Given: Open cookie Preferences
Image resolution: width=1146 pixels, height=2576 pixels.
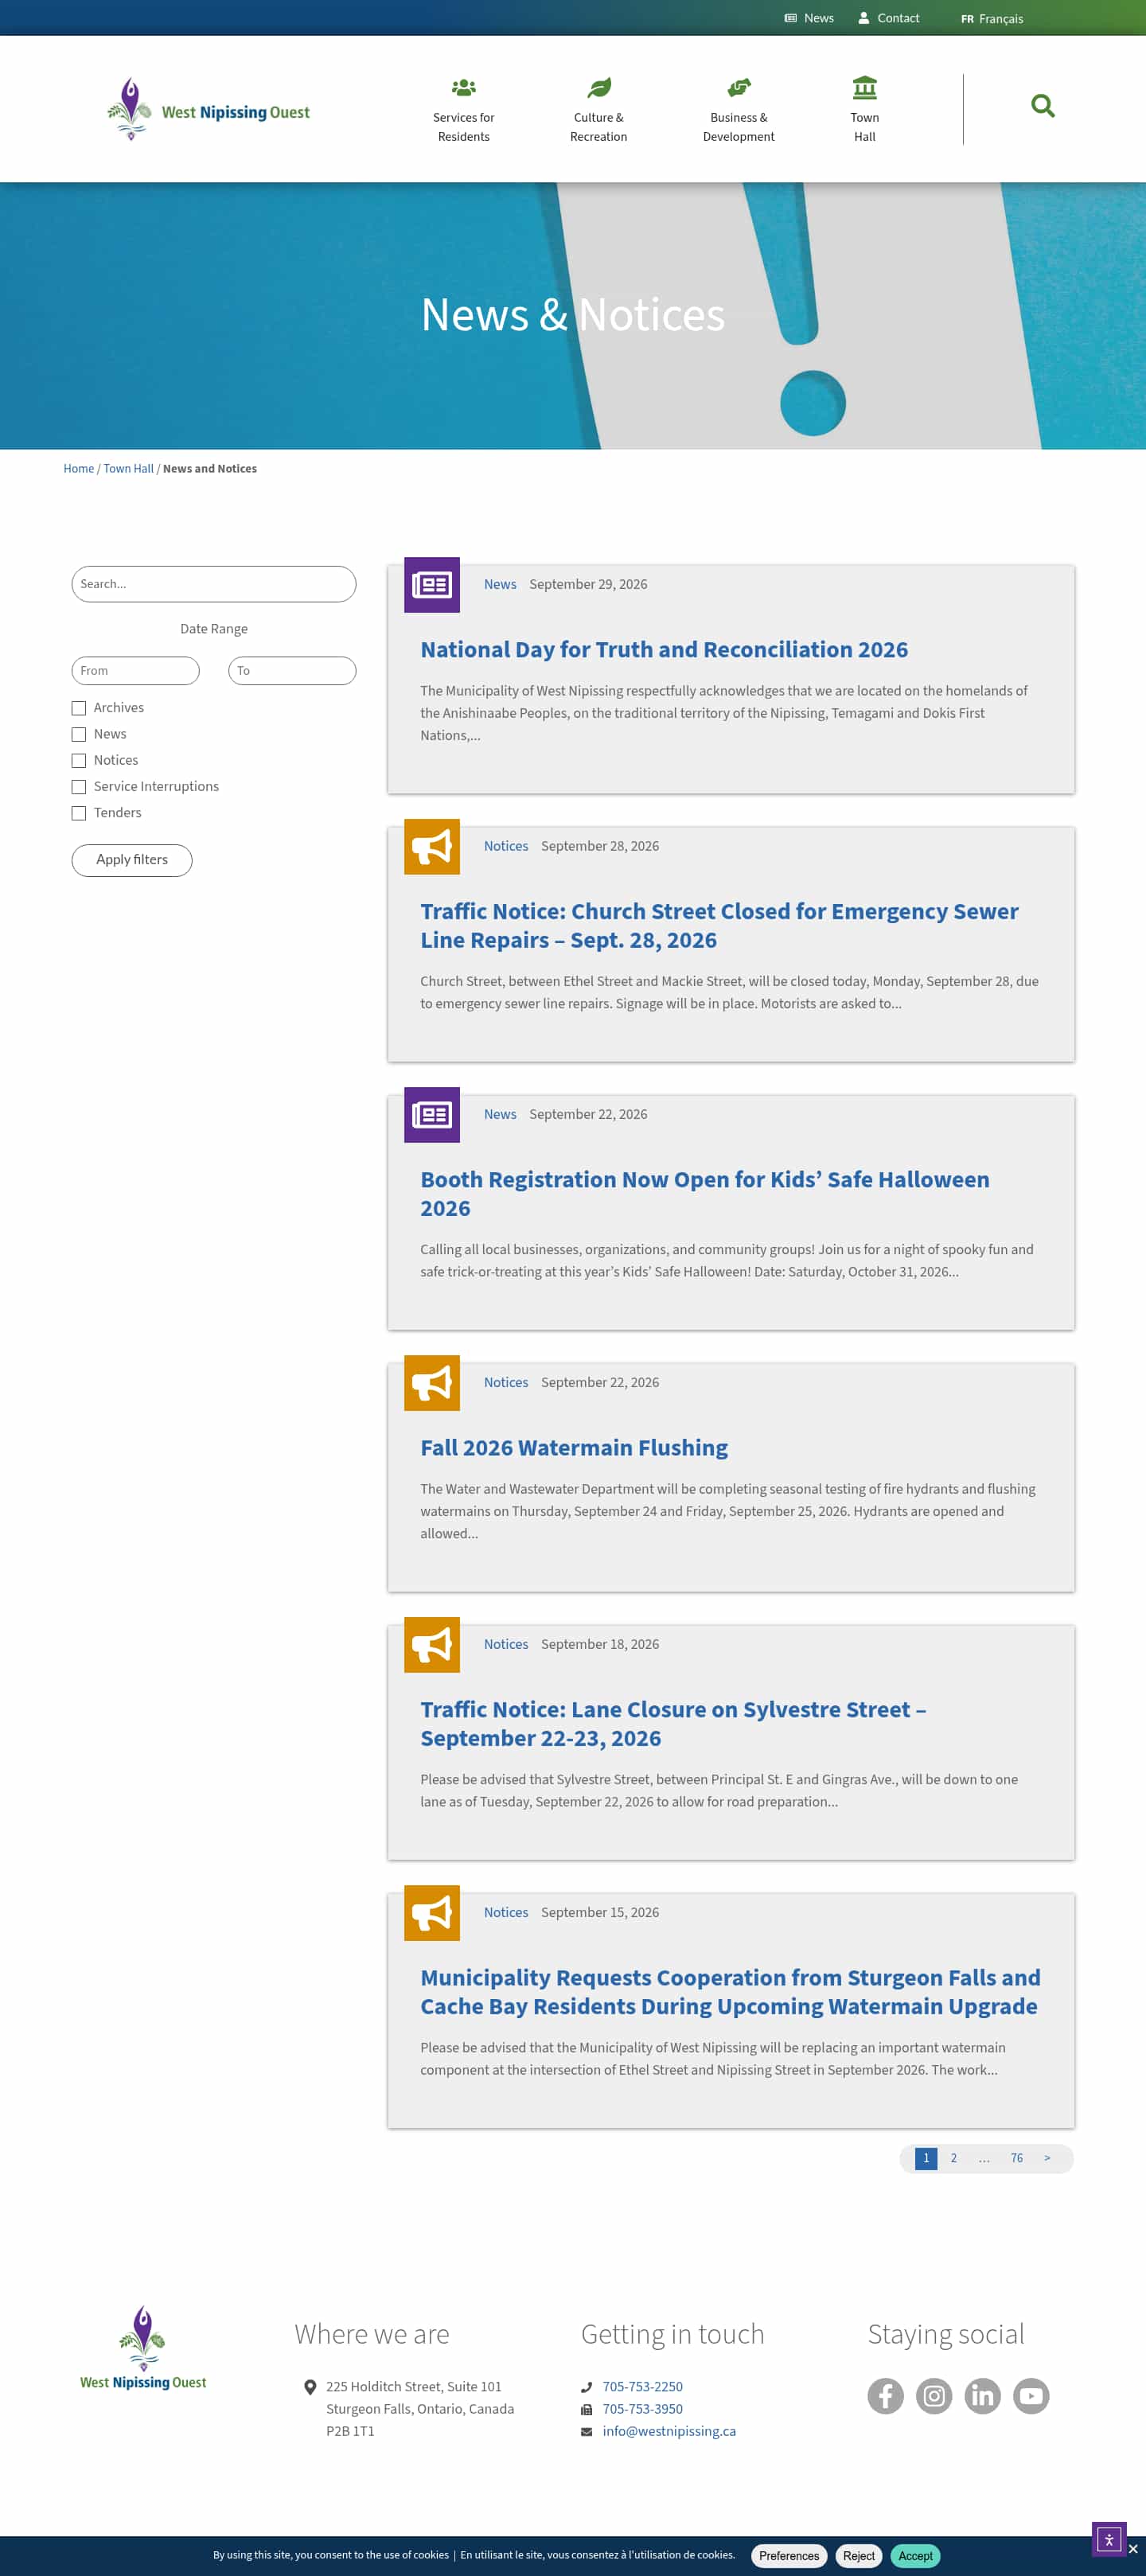Looking at the screenshot, I should 789,2555.
